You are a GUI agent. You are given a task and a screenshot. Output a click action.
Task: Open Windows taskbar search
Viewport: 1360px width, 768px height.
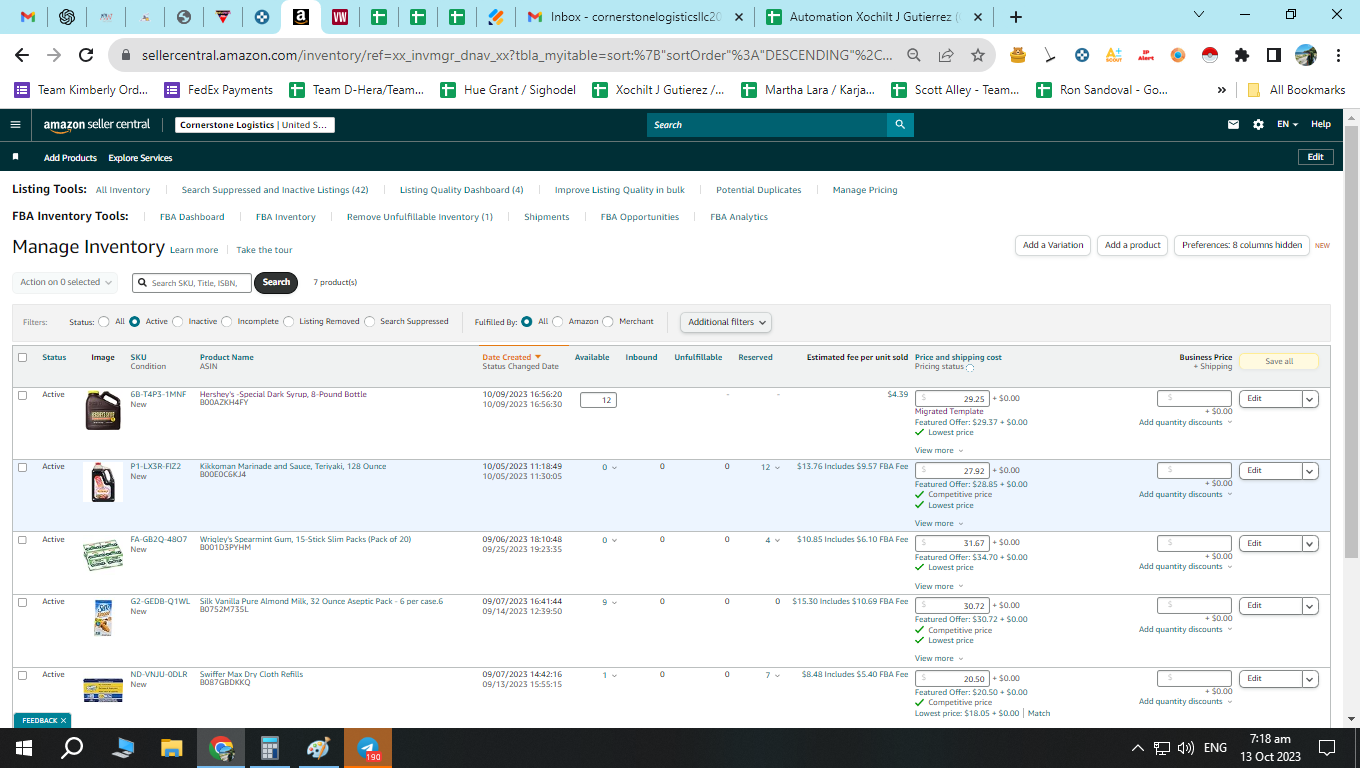point(72,748)
